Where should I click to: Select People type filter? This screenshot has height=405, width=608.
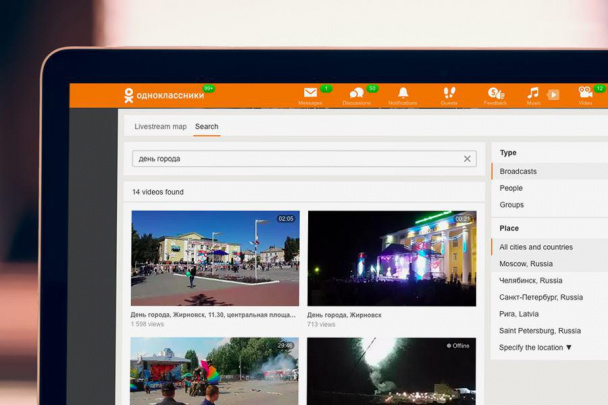(511, 188)
